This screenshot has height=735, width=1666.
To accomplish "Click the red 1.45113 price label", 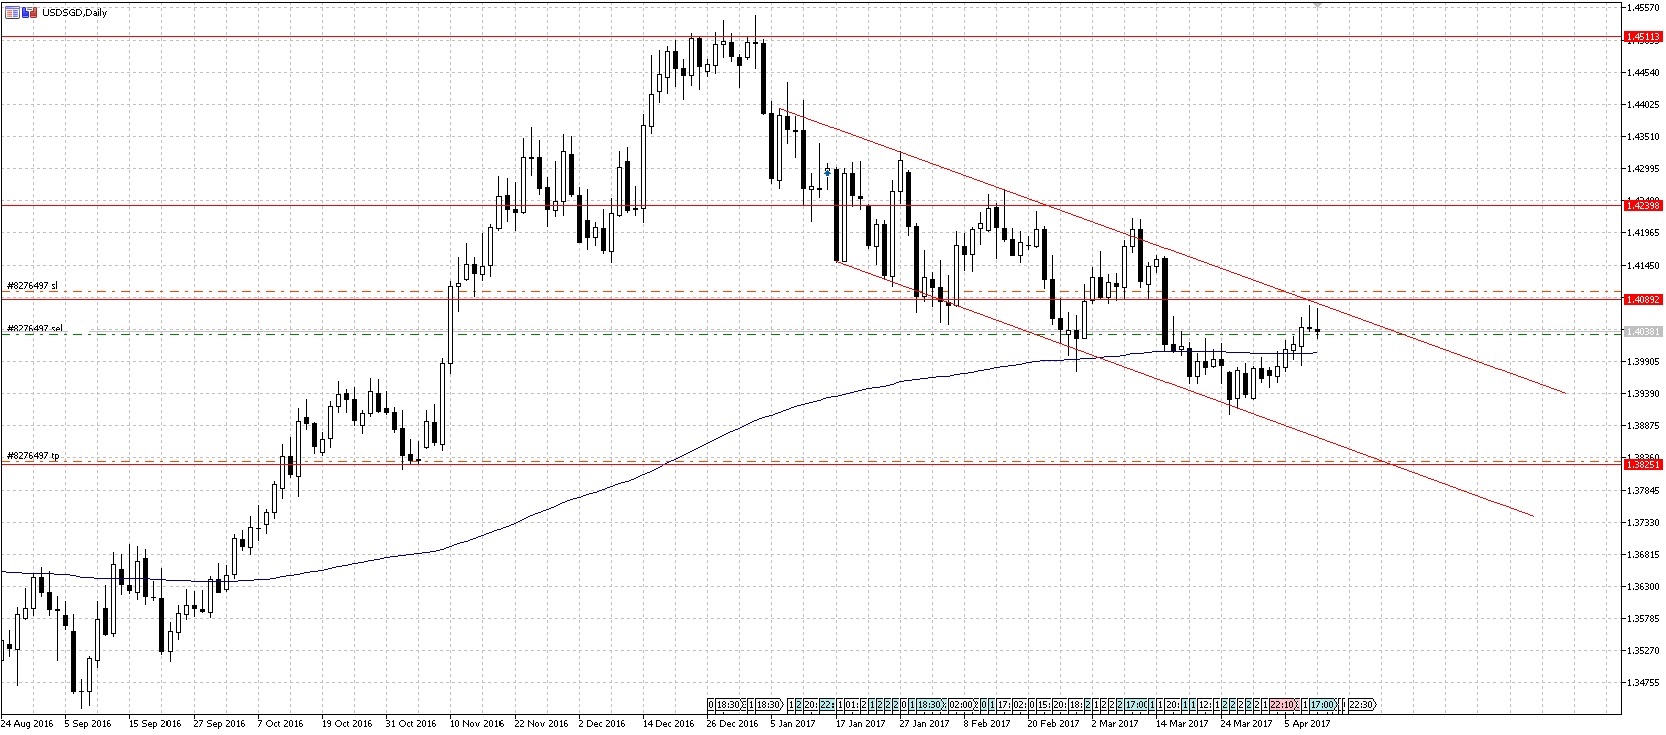I will point(1643,37).
